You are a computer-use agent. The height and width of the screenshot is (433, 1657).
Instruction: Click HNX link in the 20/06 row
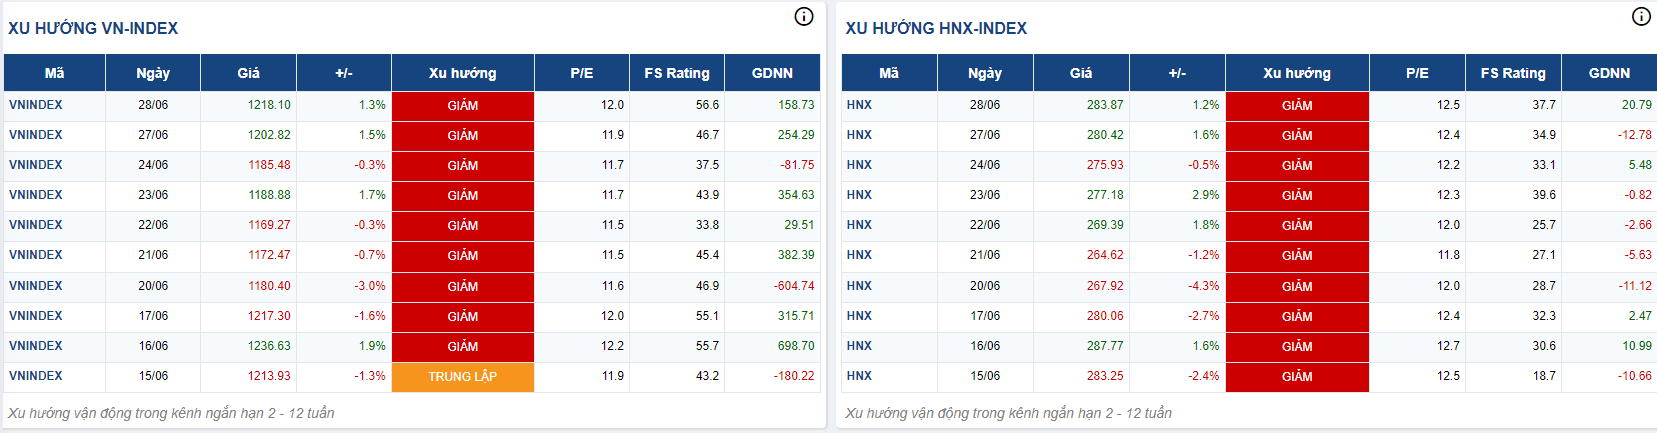[859, 286]
